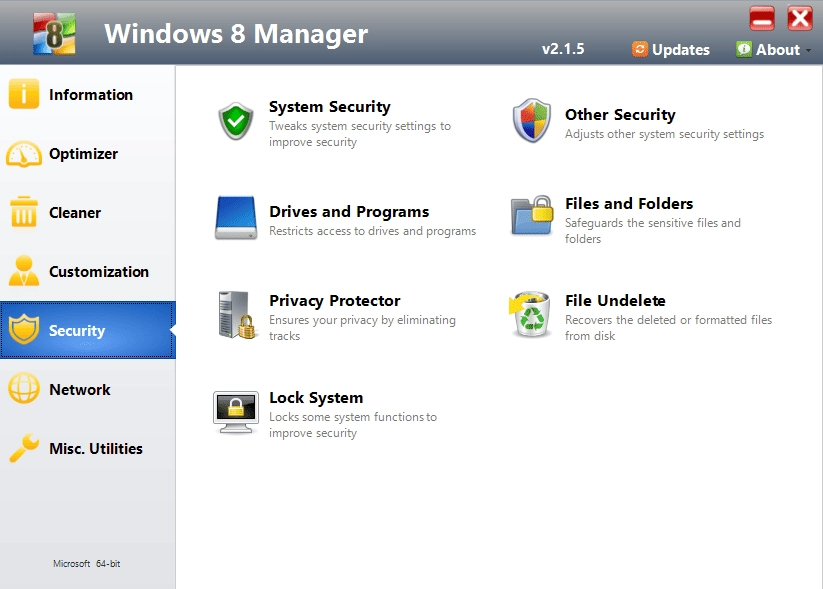Image resolution: width=823 pixels, height=589 pixels.
Task: Minimize the window with red minus button
Action: (762, 18)
